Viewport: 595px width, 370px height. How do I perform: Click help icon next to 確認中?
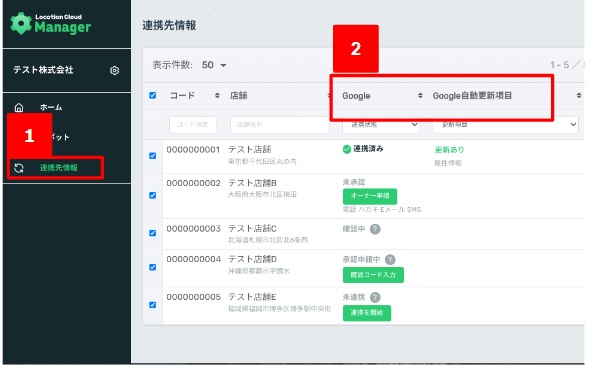coord(375,229)
